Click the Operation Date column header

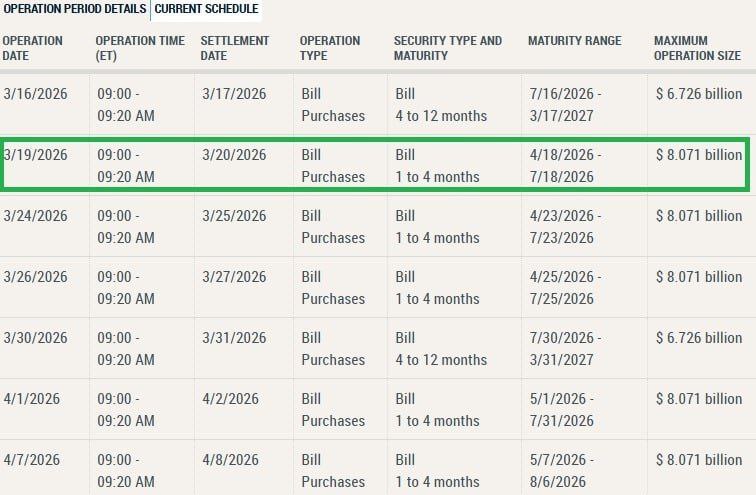coord(33,48)
